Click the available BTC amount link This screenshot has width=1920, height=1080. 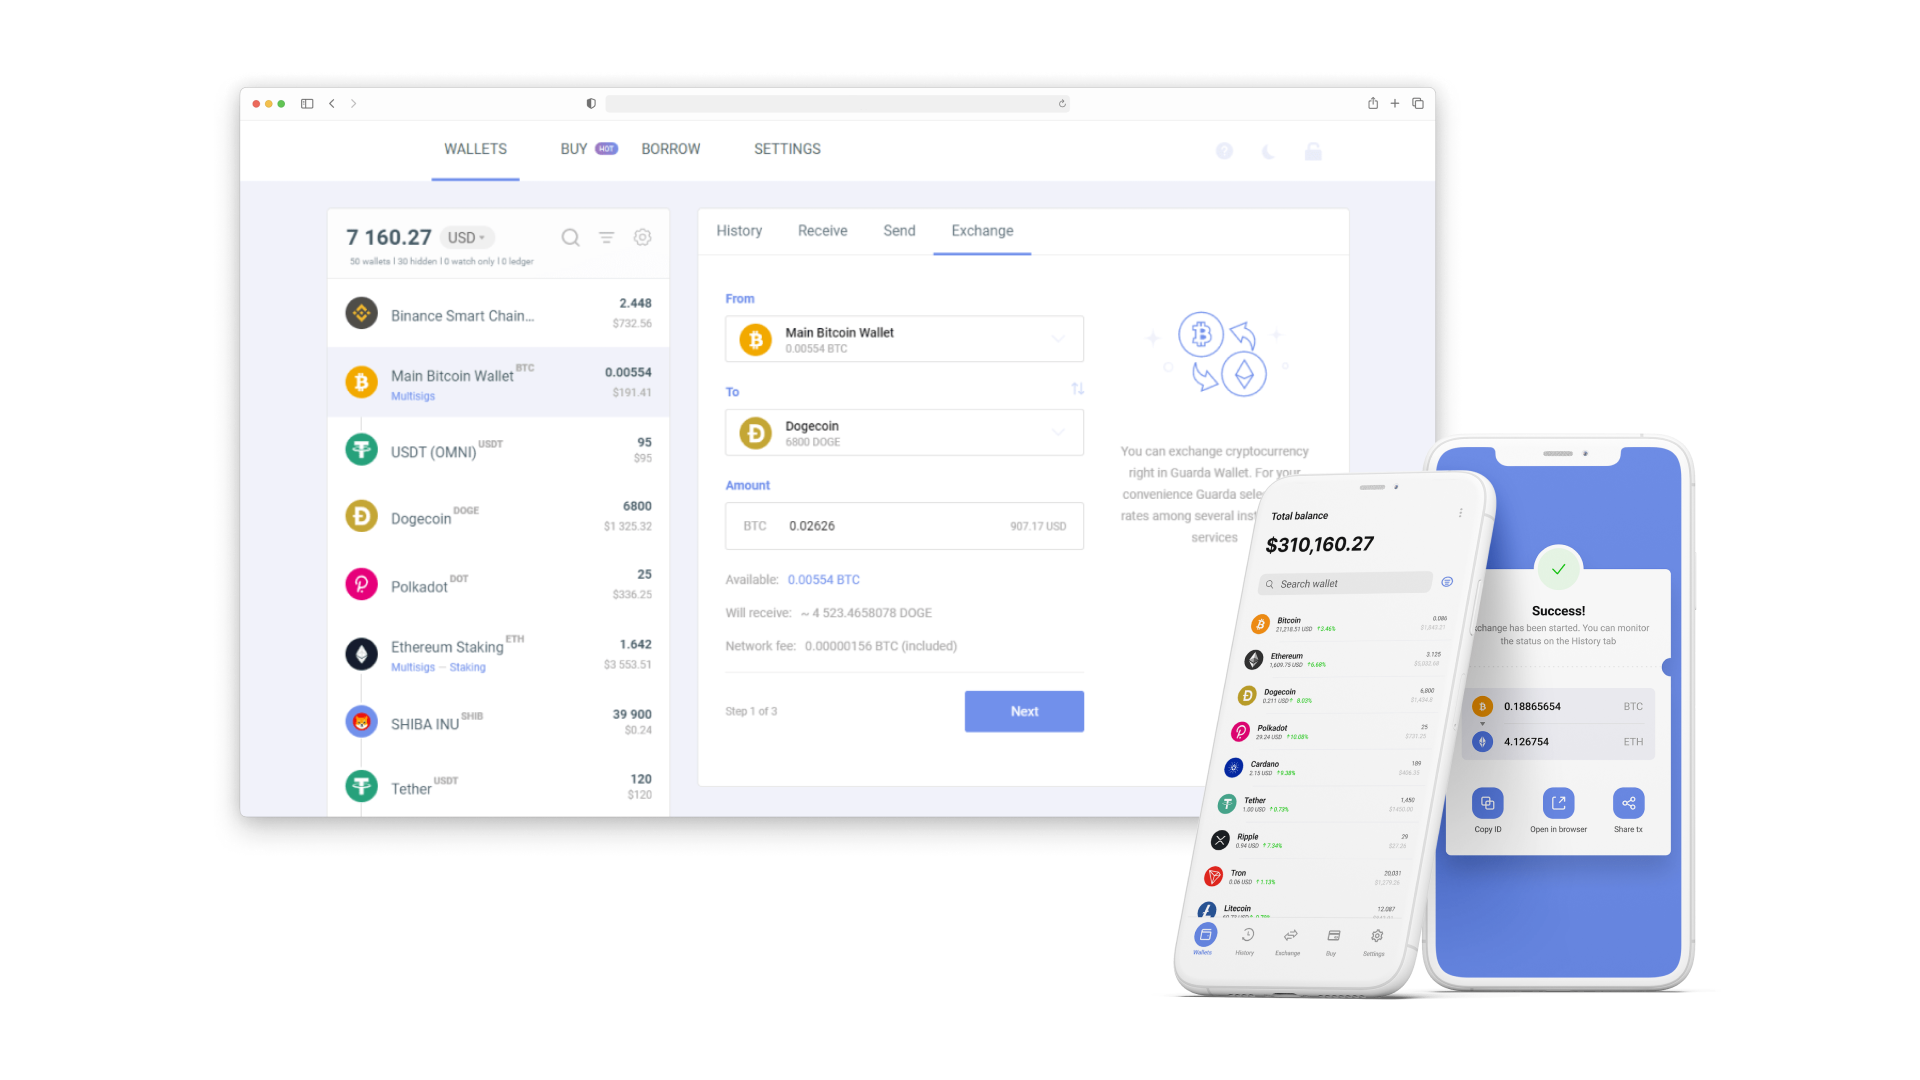[818, 580]
